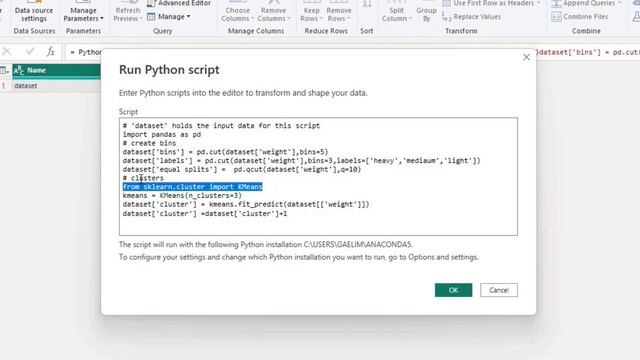
Task: Click the Manage table icon
Action: coord(151,17)
